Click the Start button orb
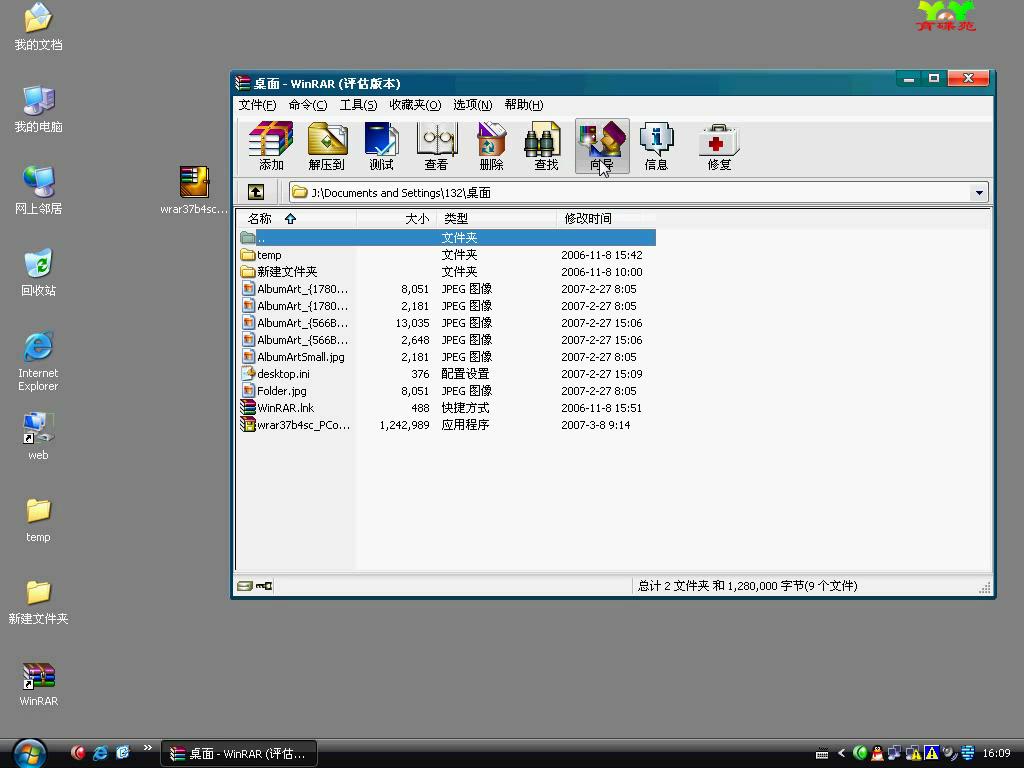This screenshot has height=768, width=1024. (x=29, y=753)
